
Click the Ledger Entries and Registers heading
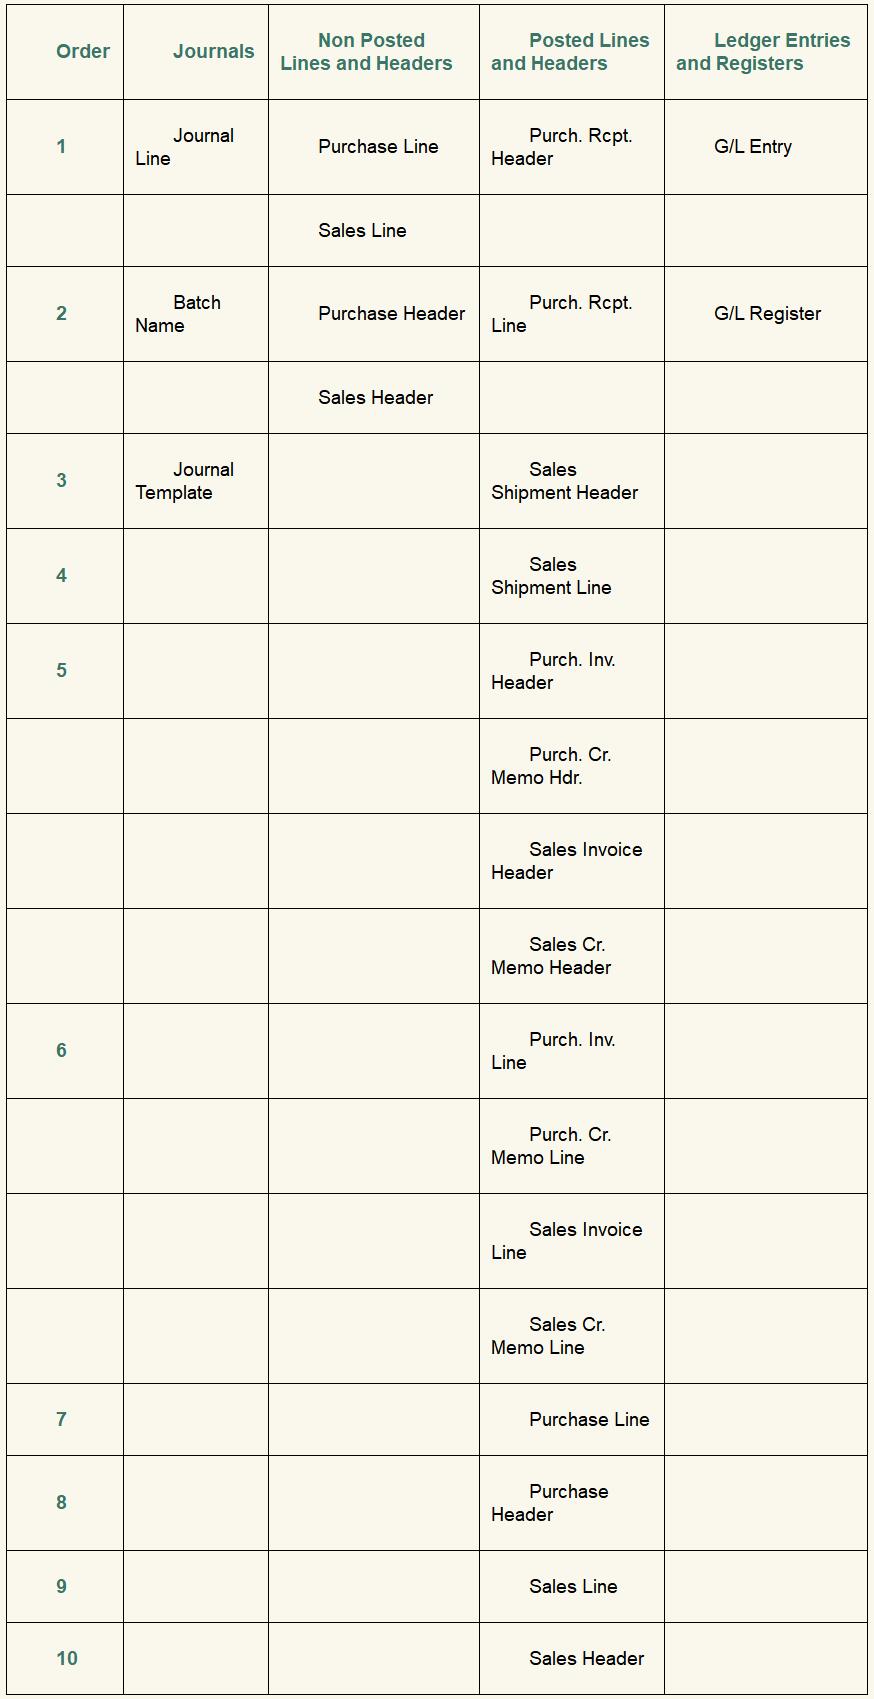pyautogui.click(x=763, y=52)
